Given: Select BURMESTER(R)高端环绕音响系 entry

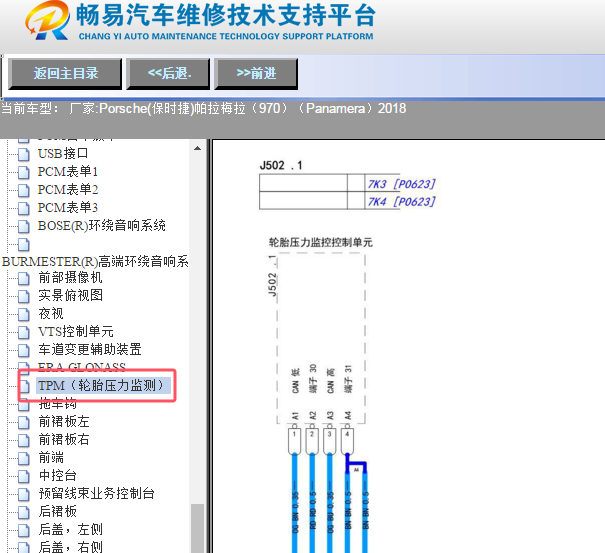Looking at the screenshot, I should pyautogui.click(x=95, y=262).
